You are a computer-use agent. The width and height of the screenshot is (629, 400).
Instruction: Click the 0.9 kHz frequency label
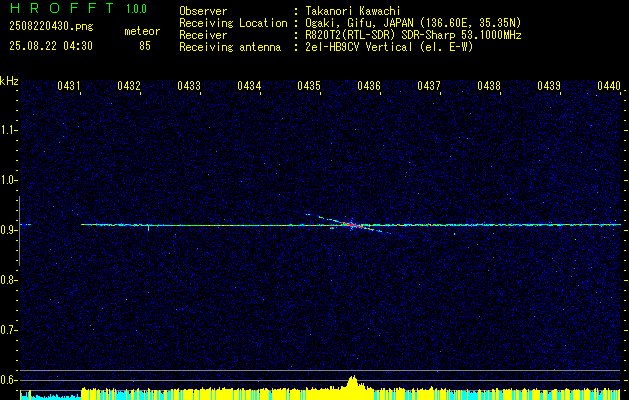(9, 230)
